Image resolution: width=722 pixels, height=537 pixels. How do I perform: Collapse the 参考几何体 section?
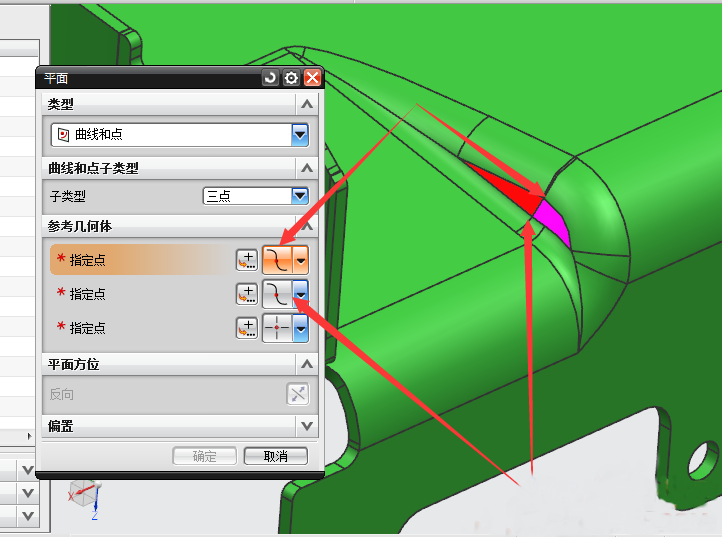tap(307, 227)
